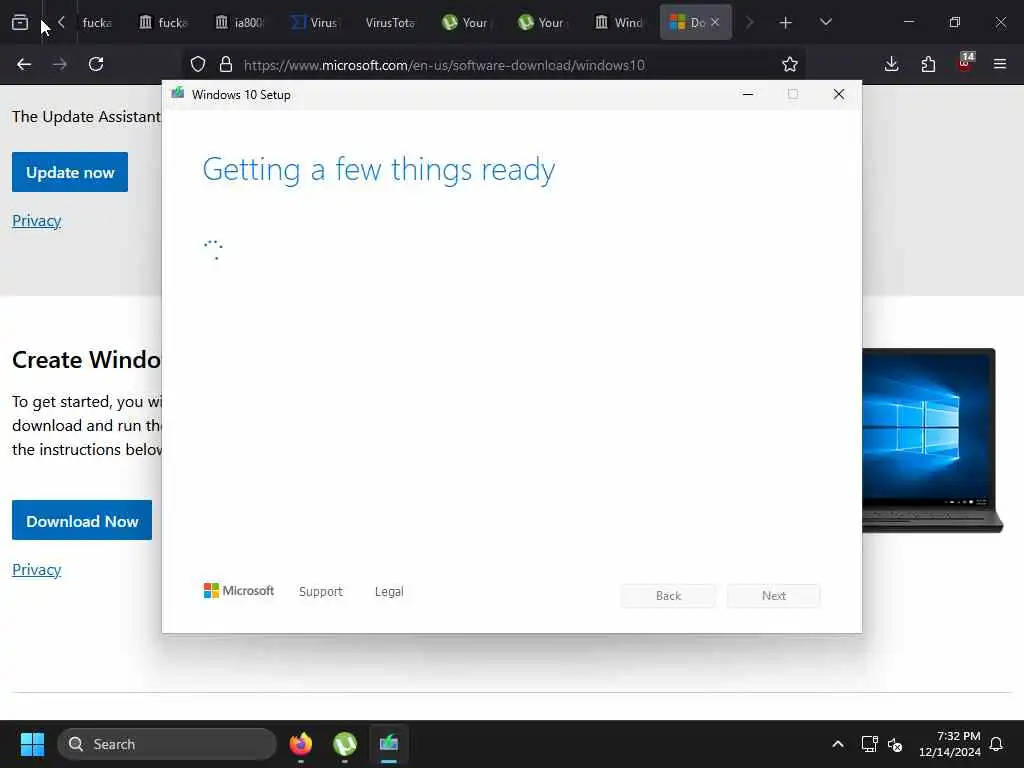
Task: Open notifications bell icon
Action: [x=997, y=744]
